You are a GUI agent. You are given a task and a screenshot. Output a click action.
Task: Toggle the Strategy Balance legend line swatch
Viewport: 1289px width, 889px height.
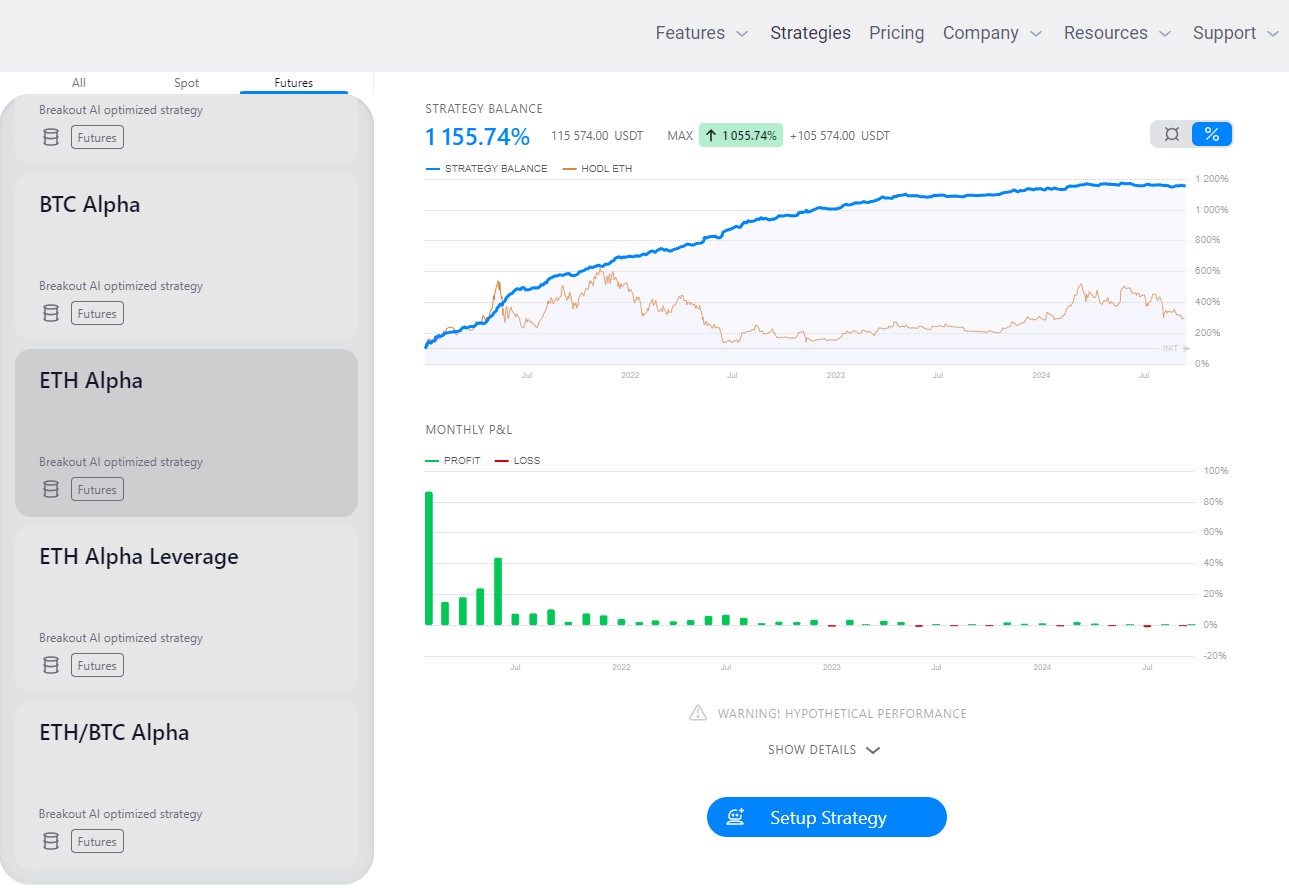pos(433,169)
